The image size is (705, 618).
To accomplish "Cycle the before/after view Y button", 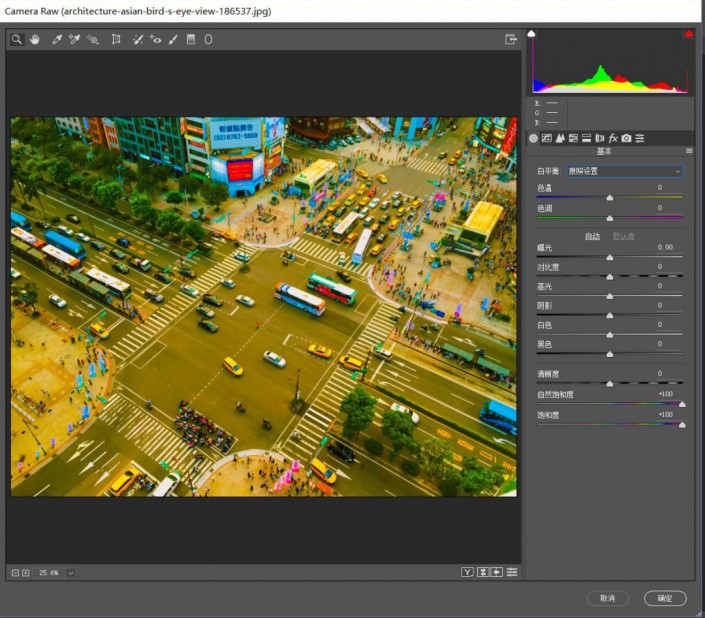I will pyautogui.click(x=468, y=572).
